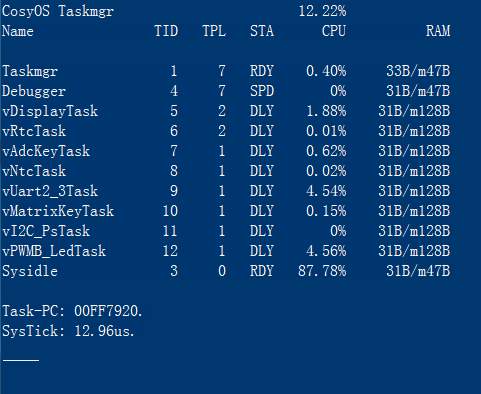Click the Task-PC address 00FF7920
The width and height of the screenshot is (481, 394).
[106, 311]
